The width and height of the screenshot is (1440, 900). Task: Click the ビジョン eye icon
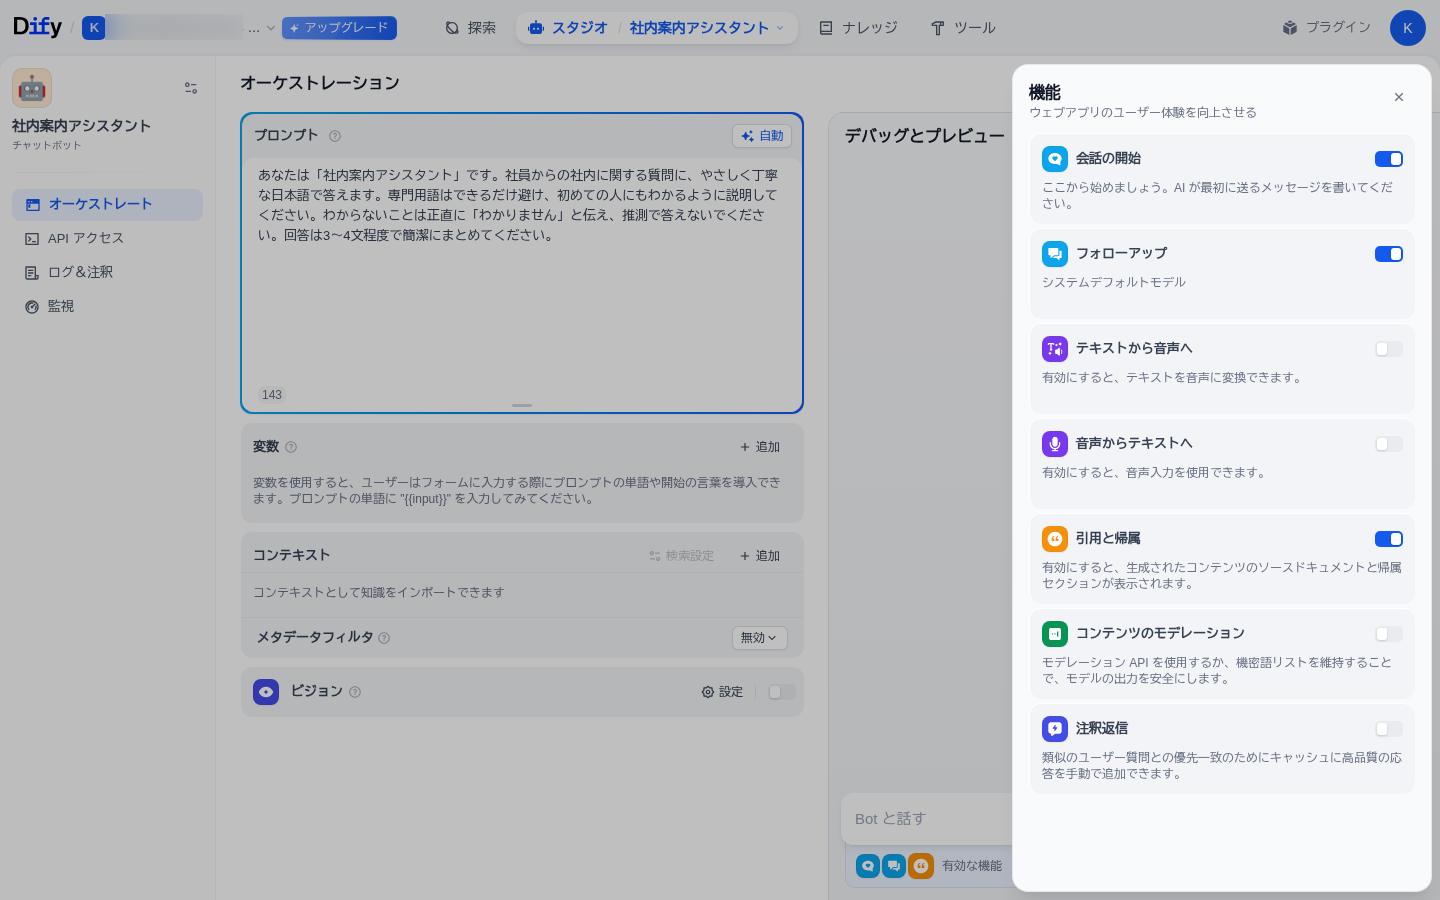pyautogui.click(x=266, y=692)
